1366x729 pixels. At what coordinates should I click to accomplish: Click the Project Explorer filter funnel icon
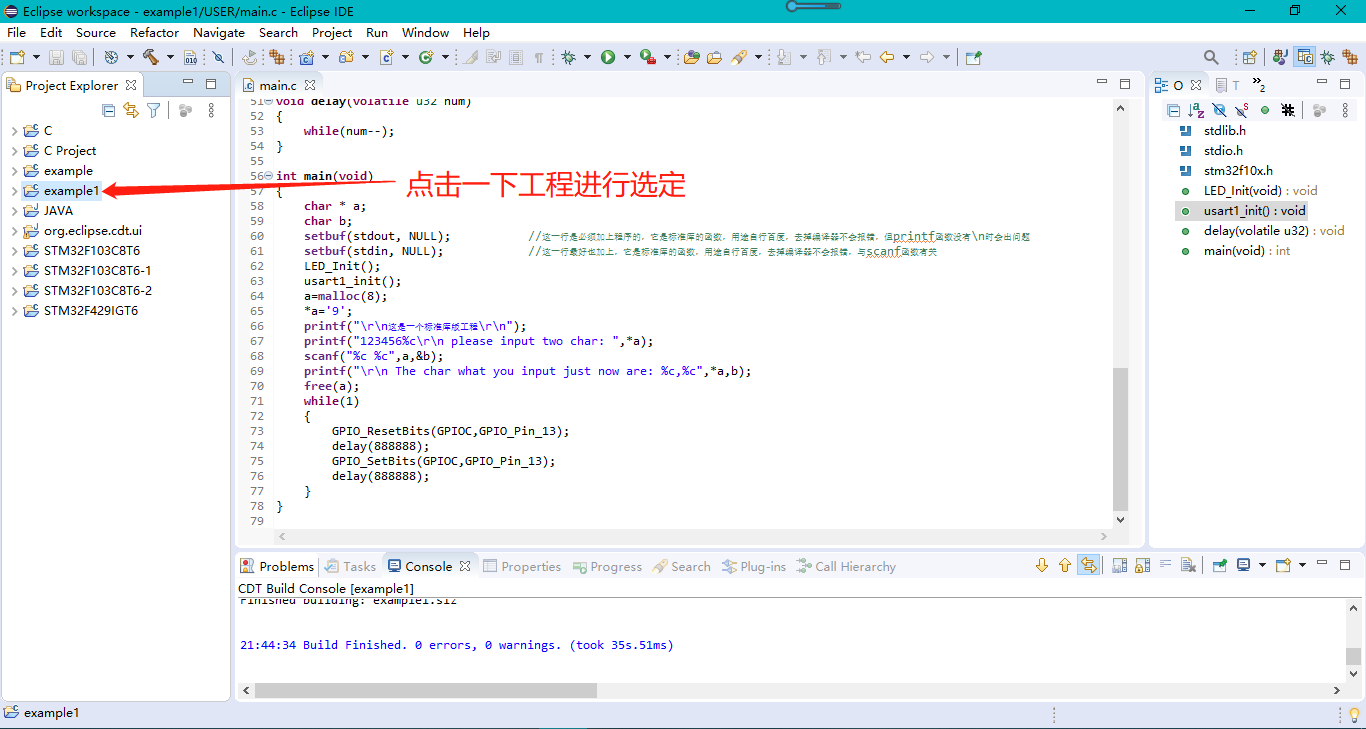154,111
